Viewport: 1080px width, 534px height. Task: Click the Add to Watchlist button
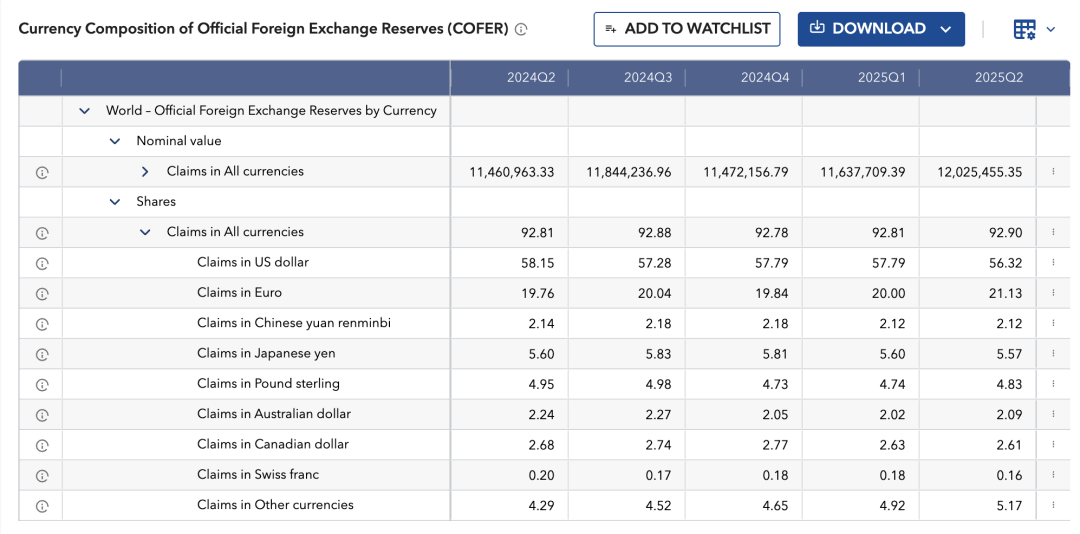pos(686,29)
